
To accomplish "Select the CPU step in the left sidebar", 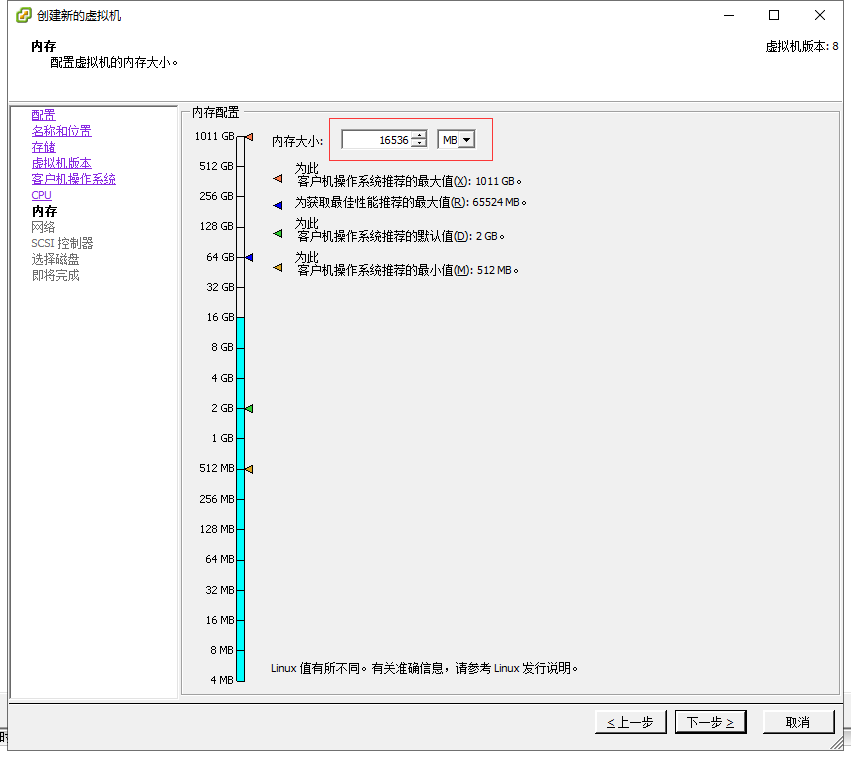I will pos(41,194).
